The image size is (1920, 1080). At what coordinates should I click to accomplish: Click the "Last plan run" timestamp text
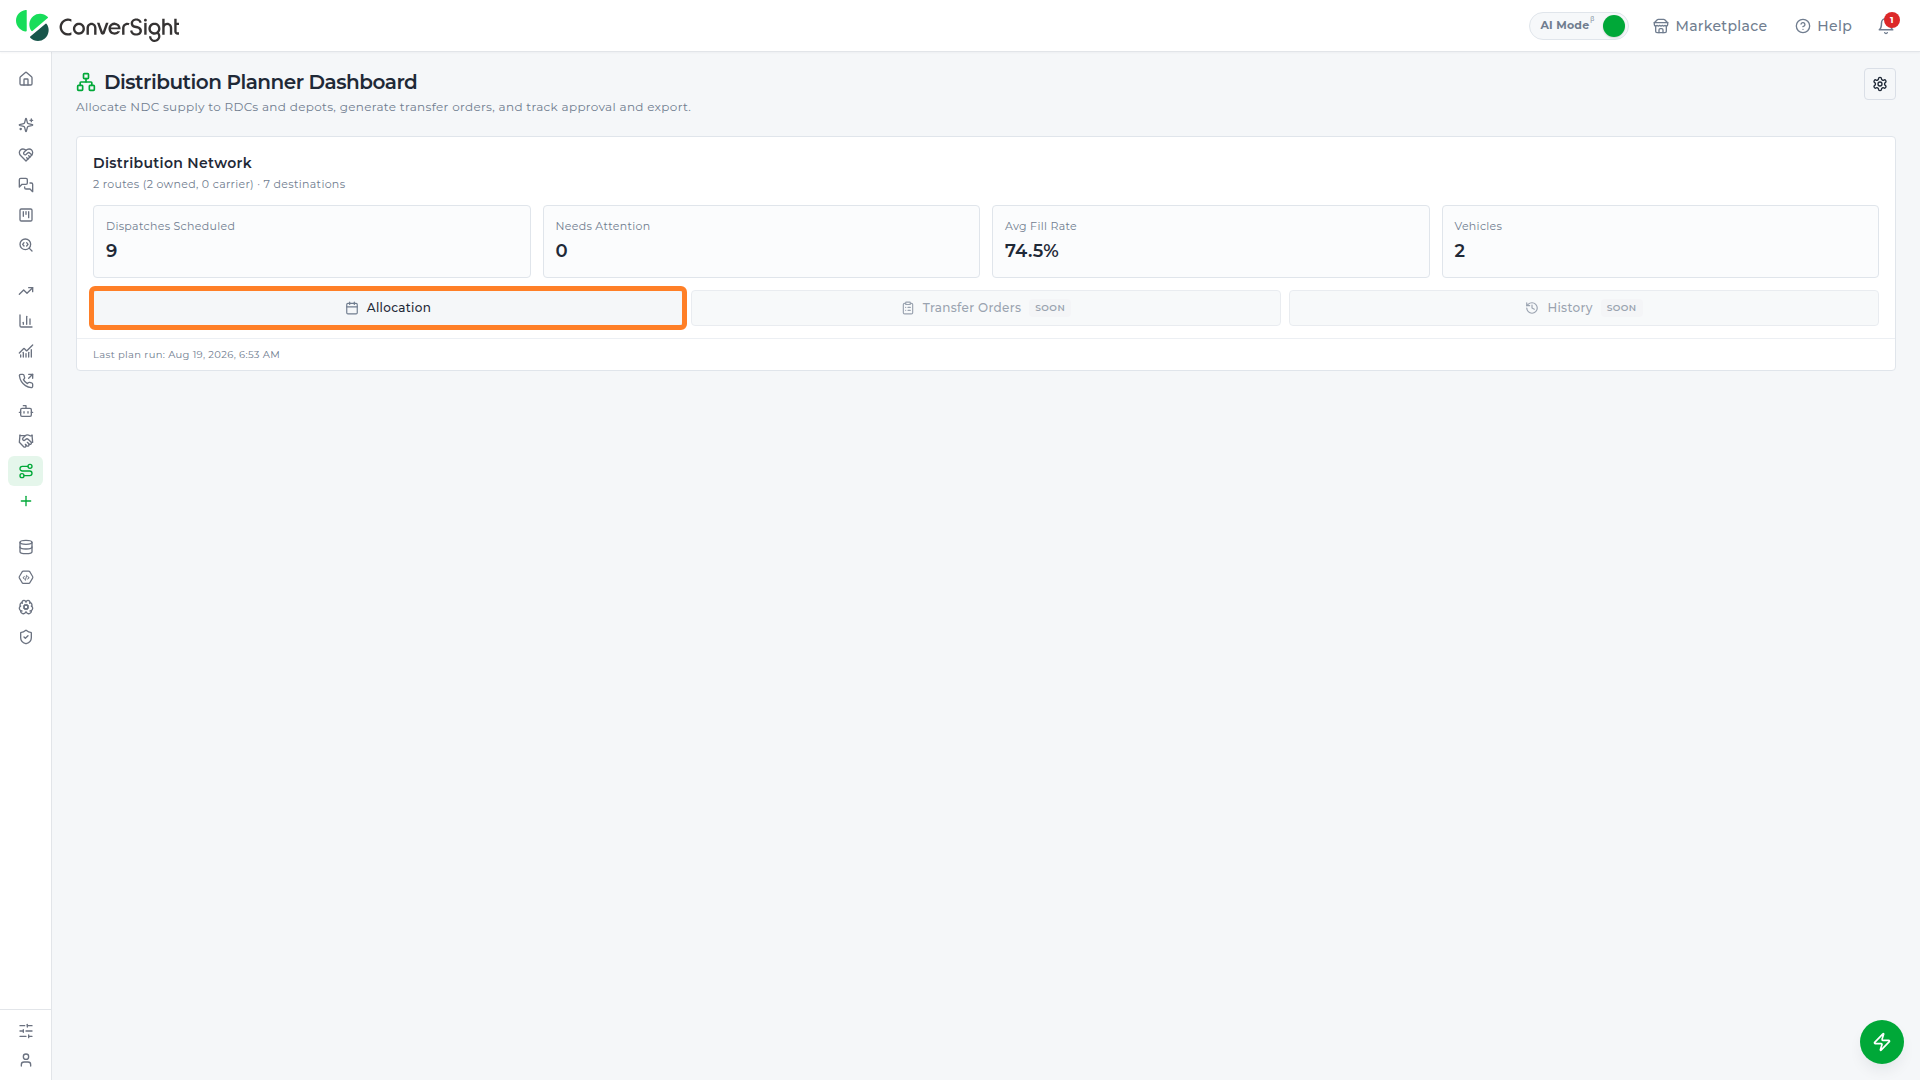(186, 355)
